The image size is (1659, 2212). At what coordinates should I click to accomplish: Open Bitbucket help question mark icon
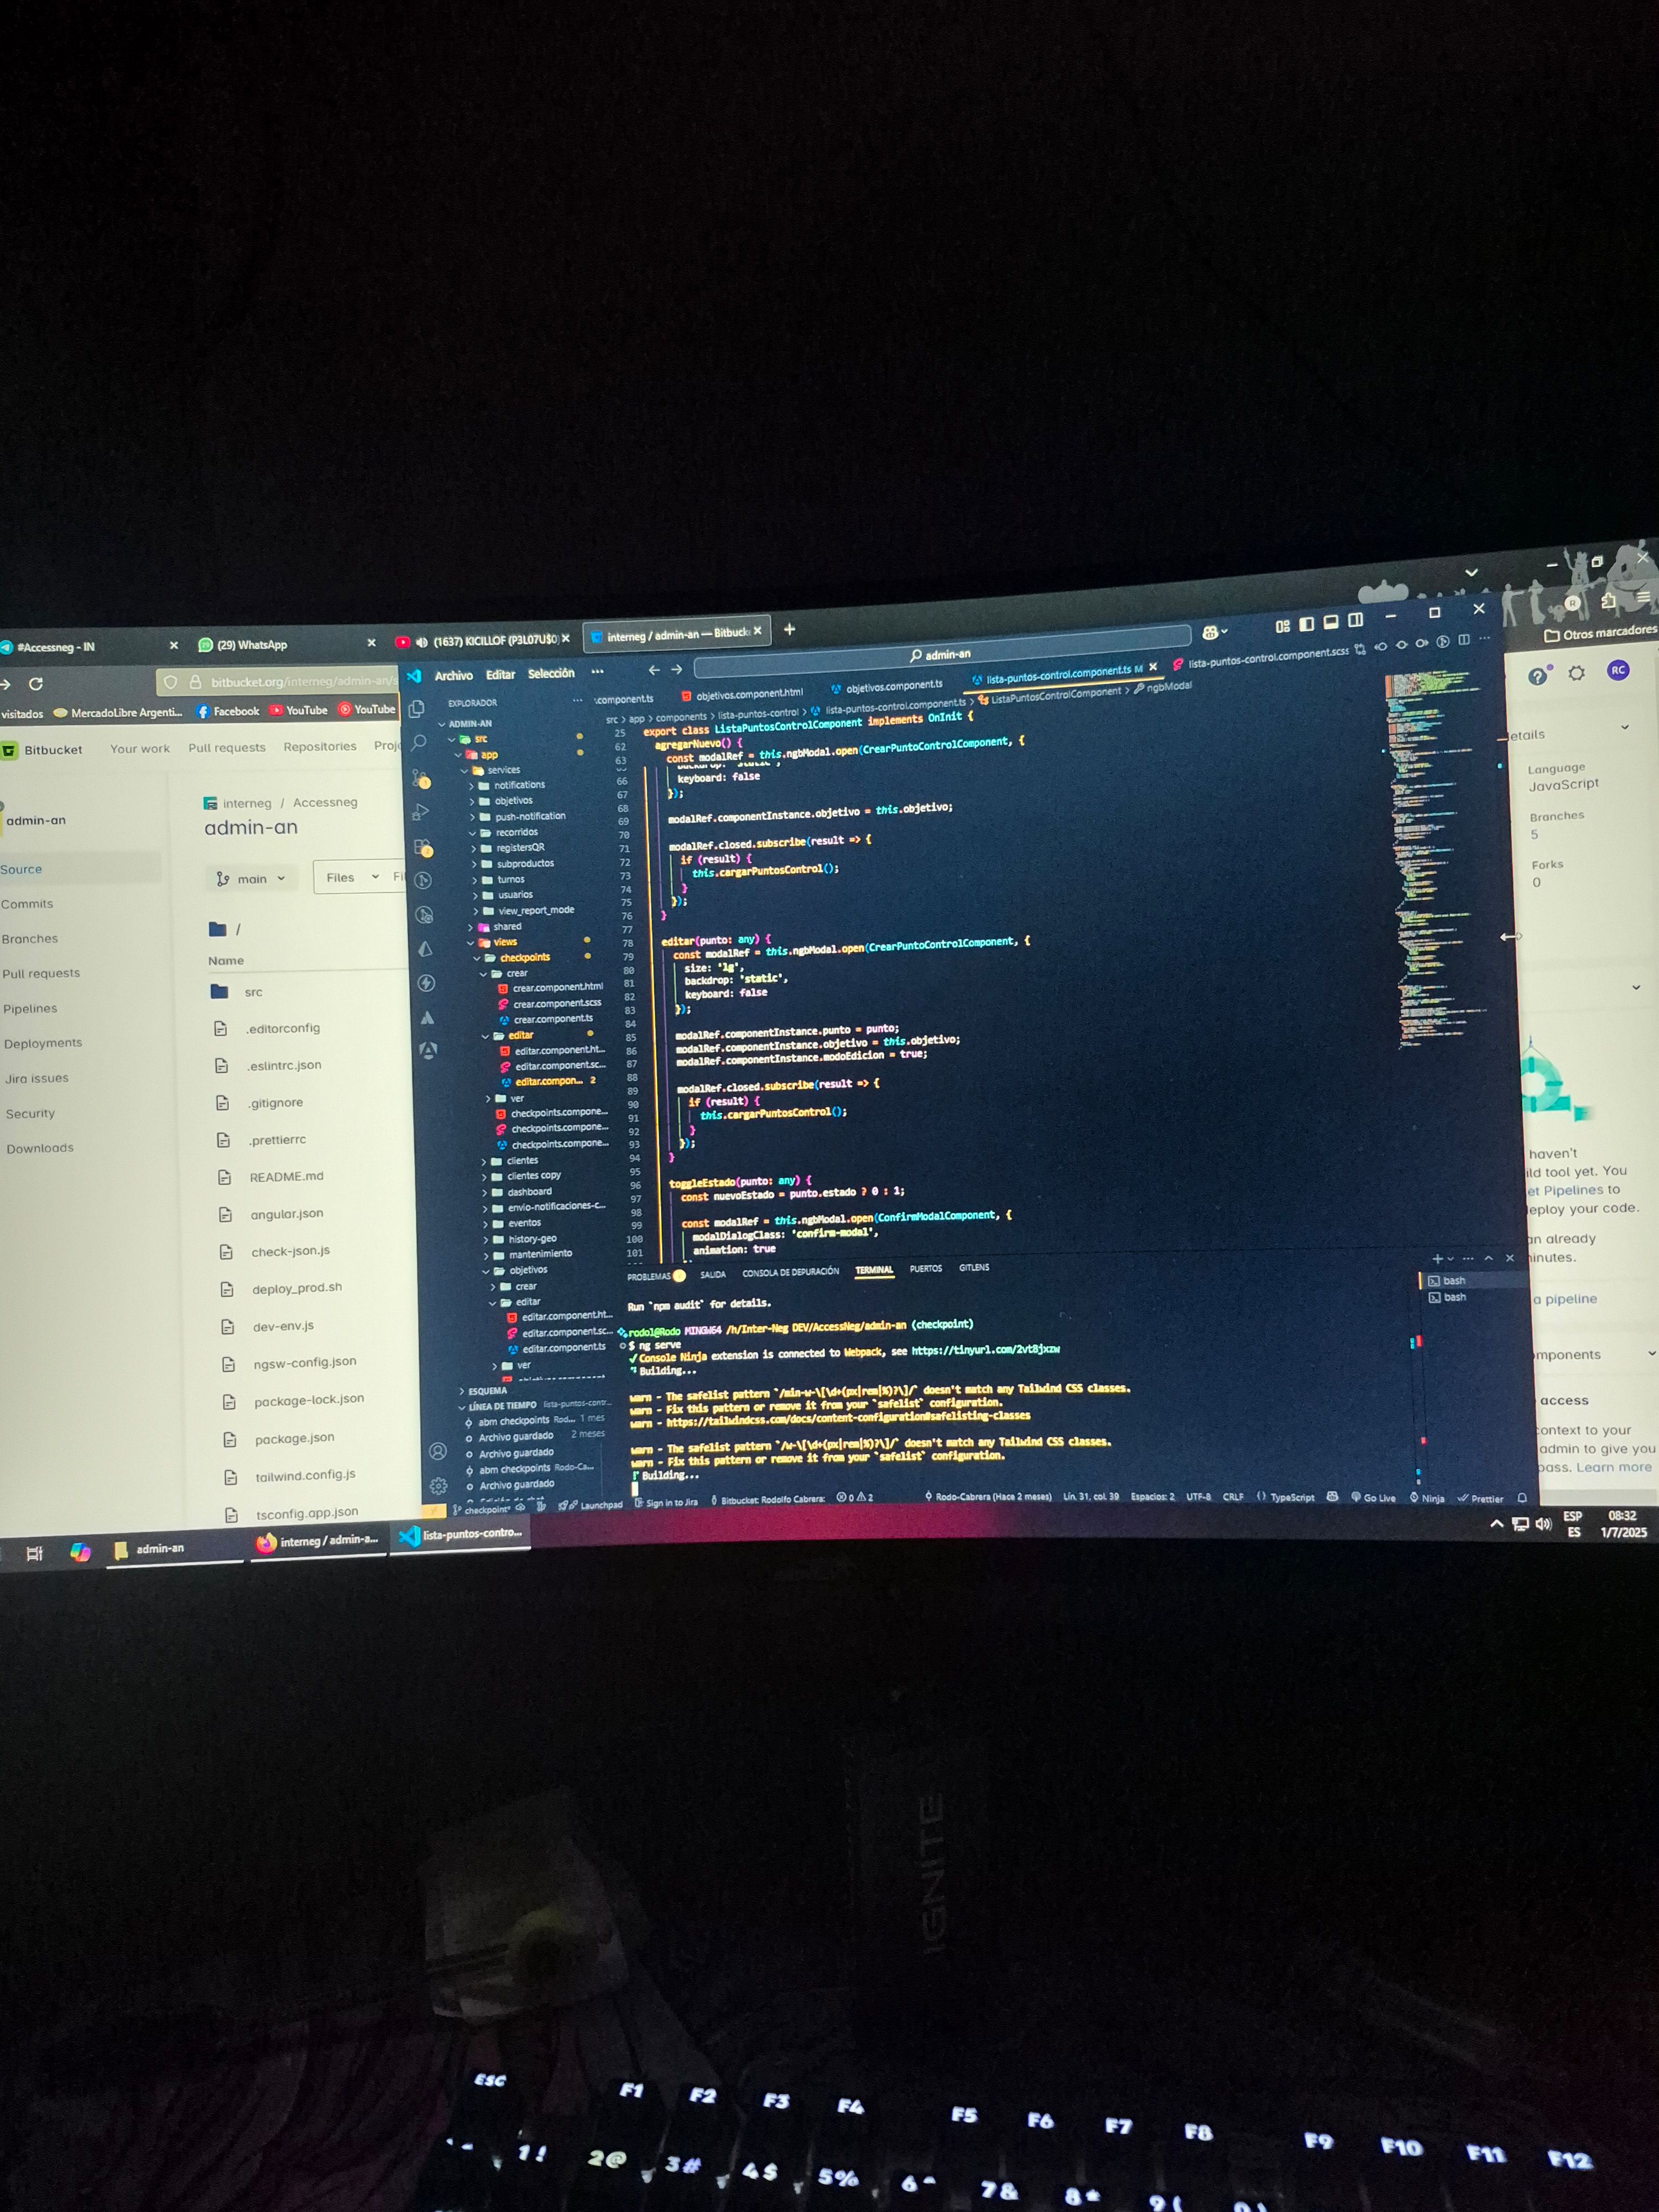pyautogui.click(x=1538, y=677)
